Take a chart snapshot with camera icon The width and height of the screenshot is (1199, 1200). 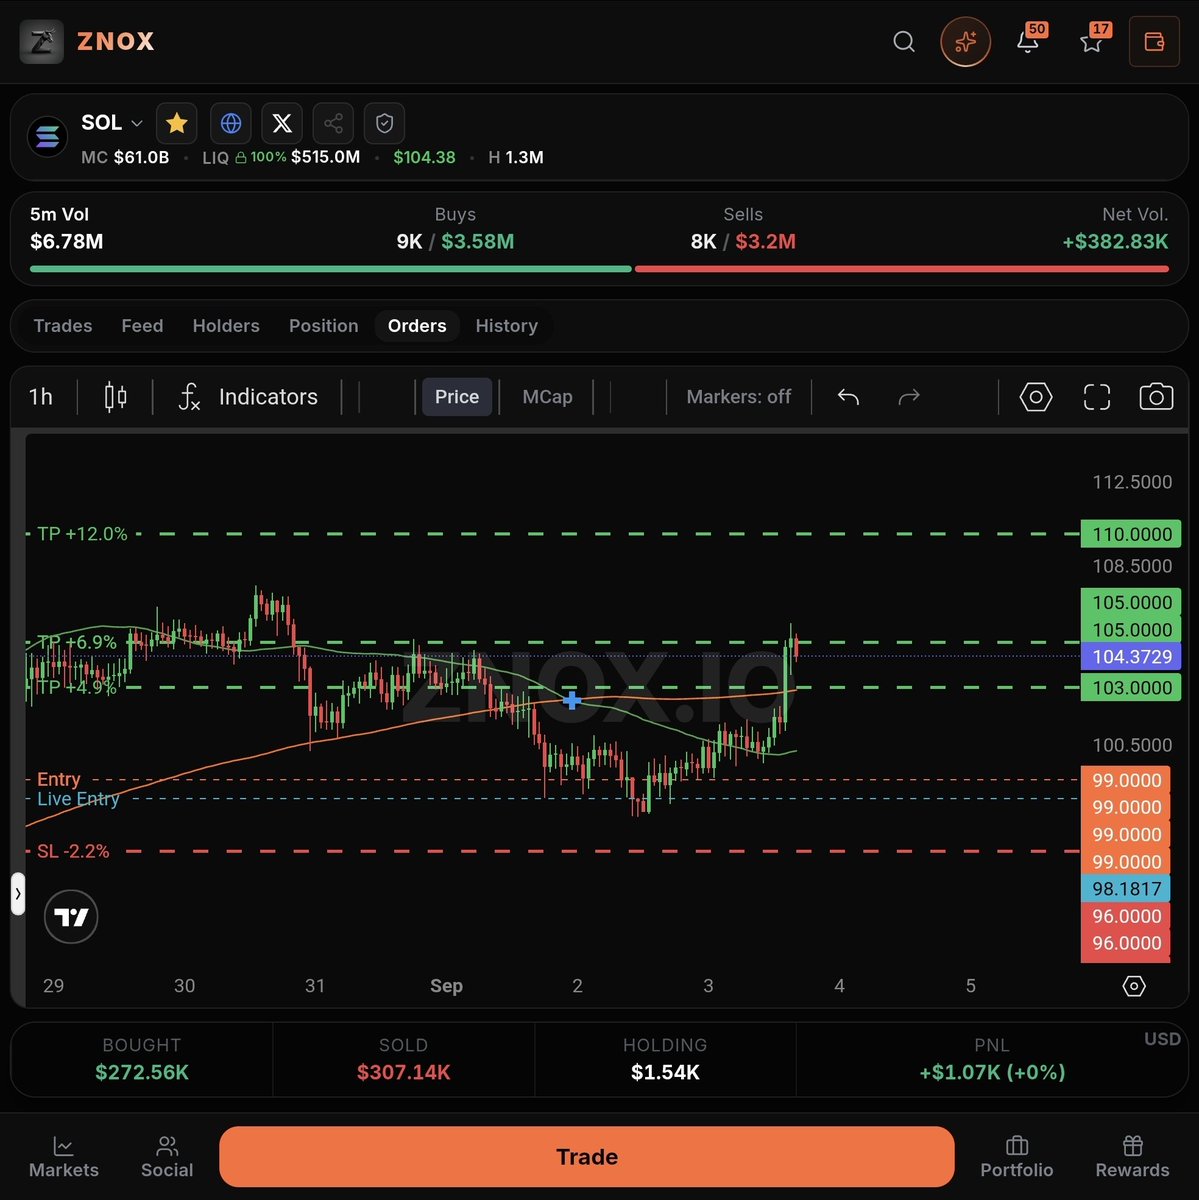1156,397
